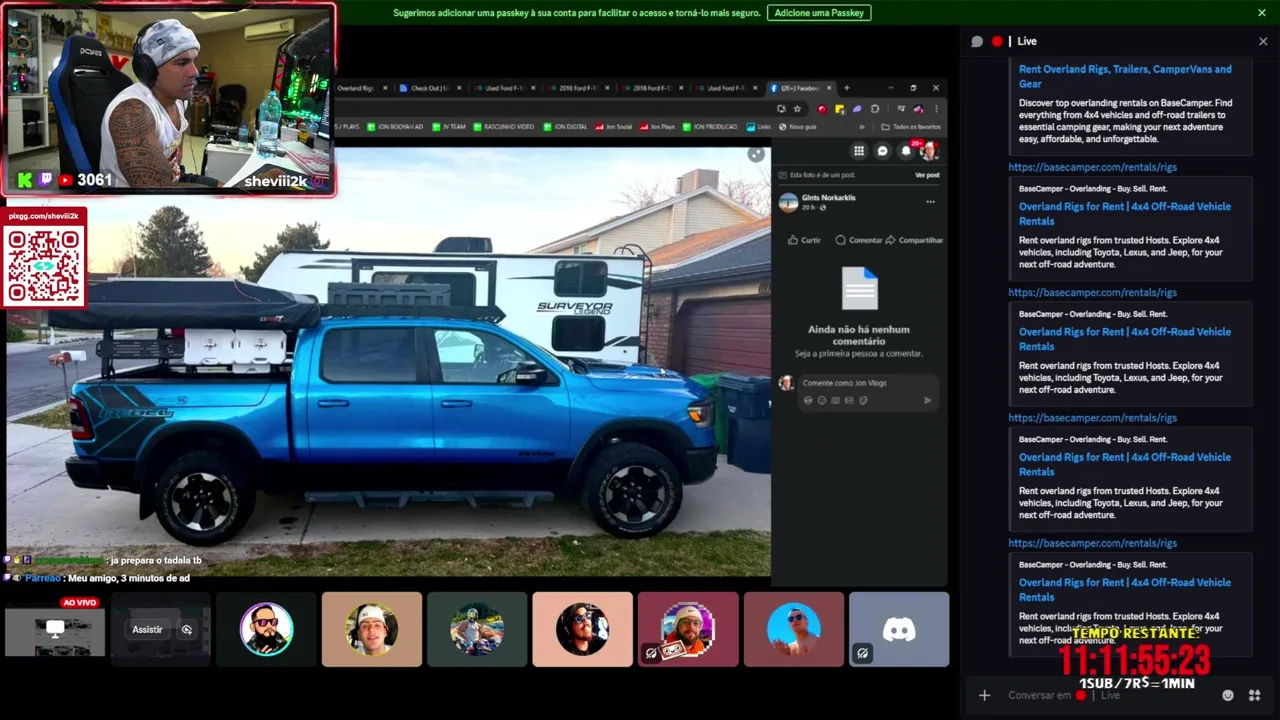Click the 'Ver post' link
Screen dimensions: 1280x720
coord(927,175)
